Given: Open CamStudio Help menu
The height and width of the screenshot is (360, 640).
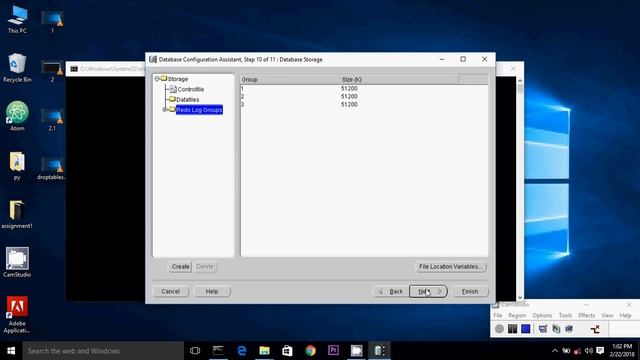Looking at the screenshot, I should 625,316.
